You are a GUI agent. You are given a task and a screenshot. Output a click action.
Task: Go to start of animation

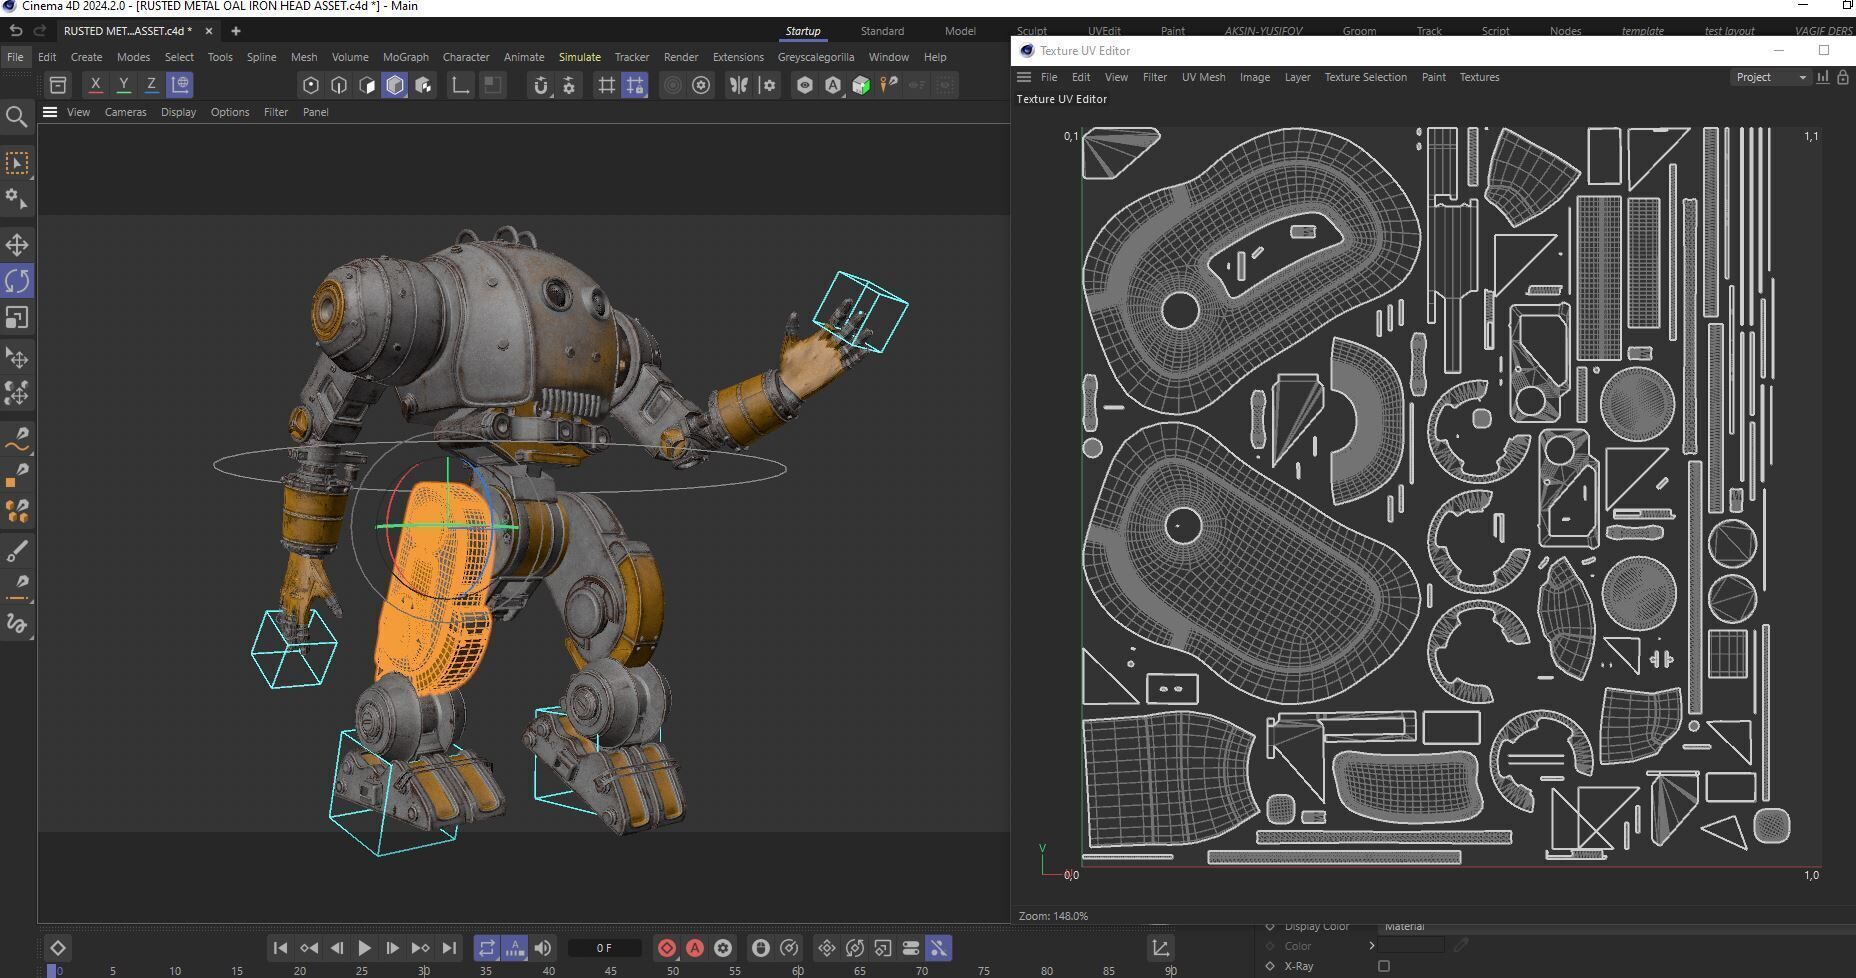point(281,948)
